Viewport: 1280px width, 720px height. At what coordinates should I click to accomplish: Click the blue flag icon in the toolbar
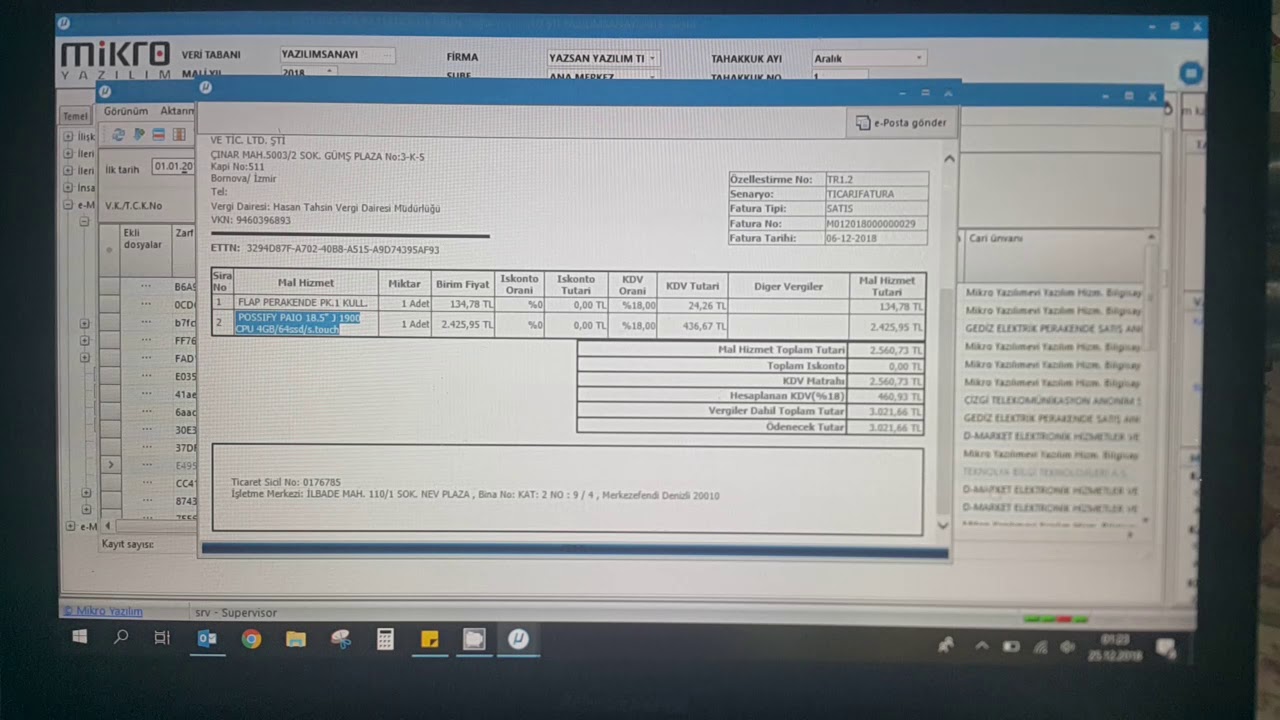pos(139,134)
